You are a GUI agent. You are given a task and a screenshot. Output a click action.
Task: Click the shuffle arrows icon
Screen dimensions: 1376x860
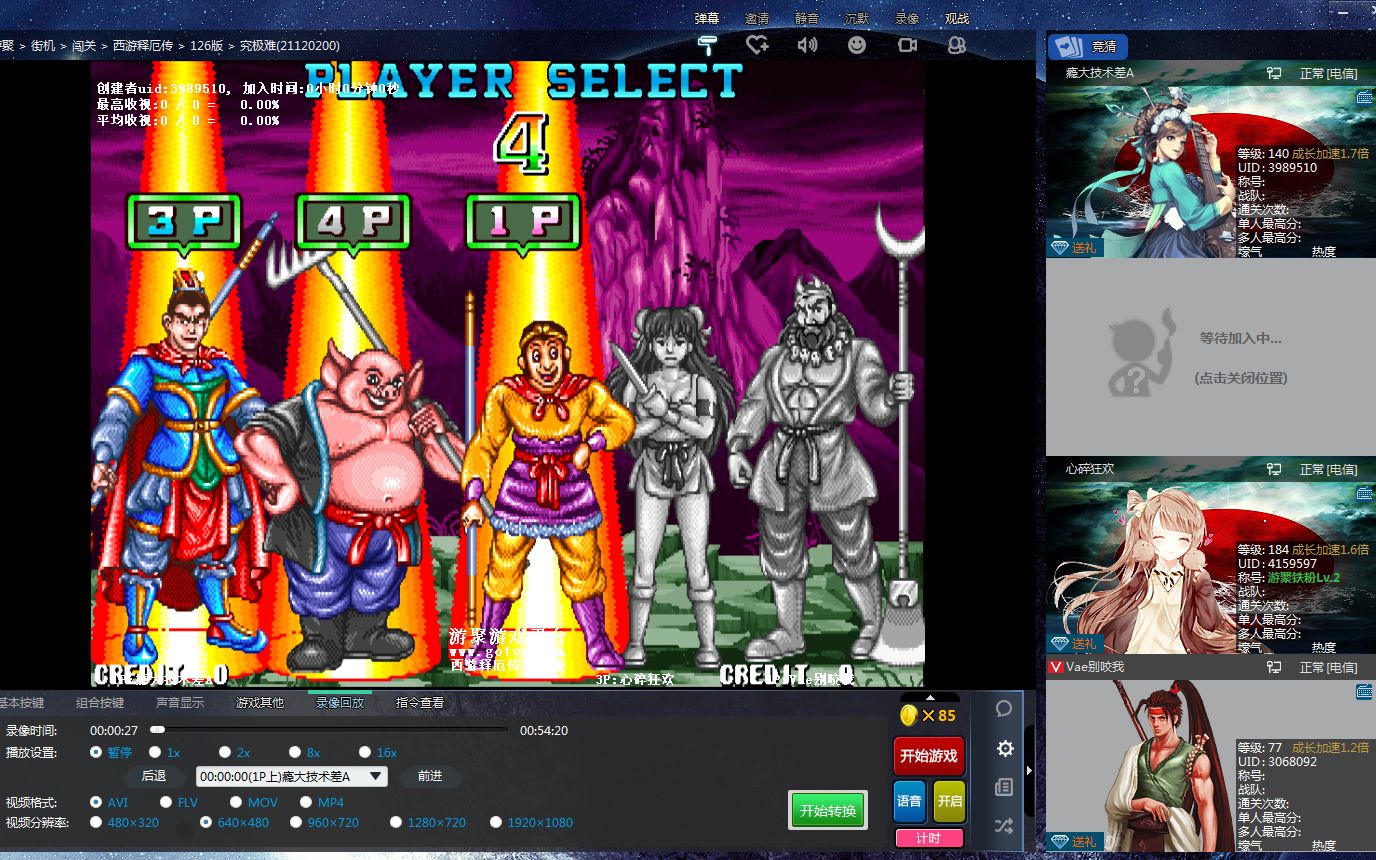point(1005,826)
